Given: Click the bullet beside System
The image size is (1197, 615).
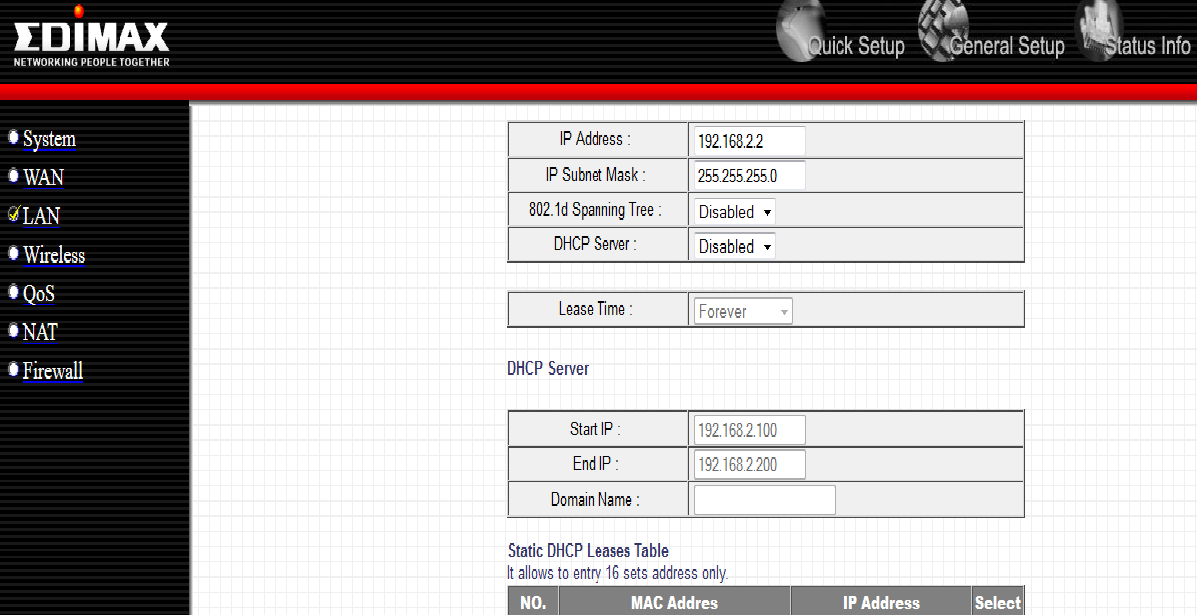Looking at the screenshot, I should click(13, 137).
